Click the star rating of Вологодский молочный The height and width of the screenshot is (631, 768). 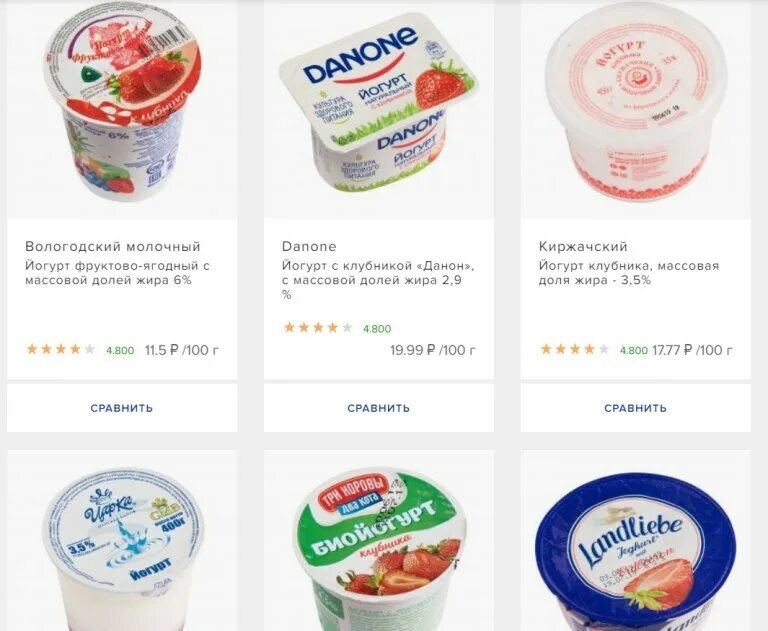tap(60, 349)
